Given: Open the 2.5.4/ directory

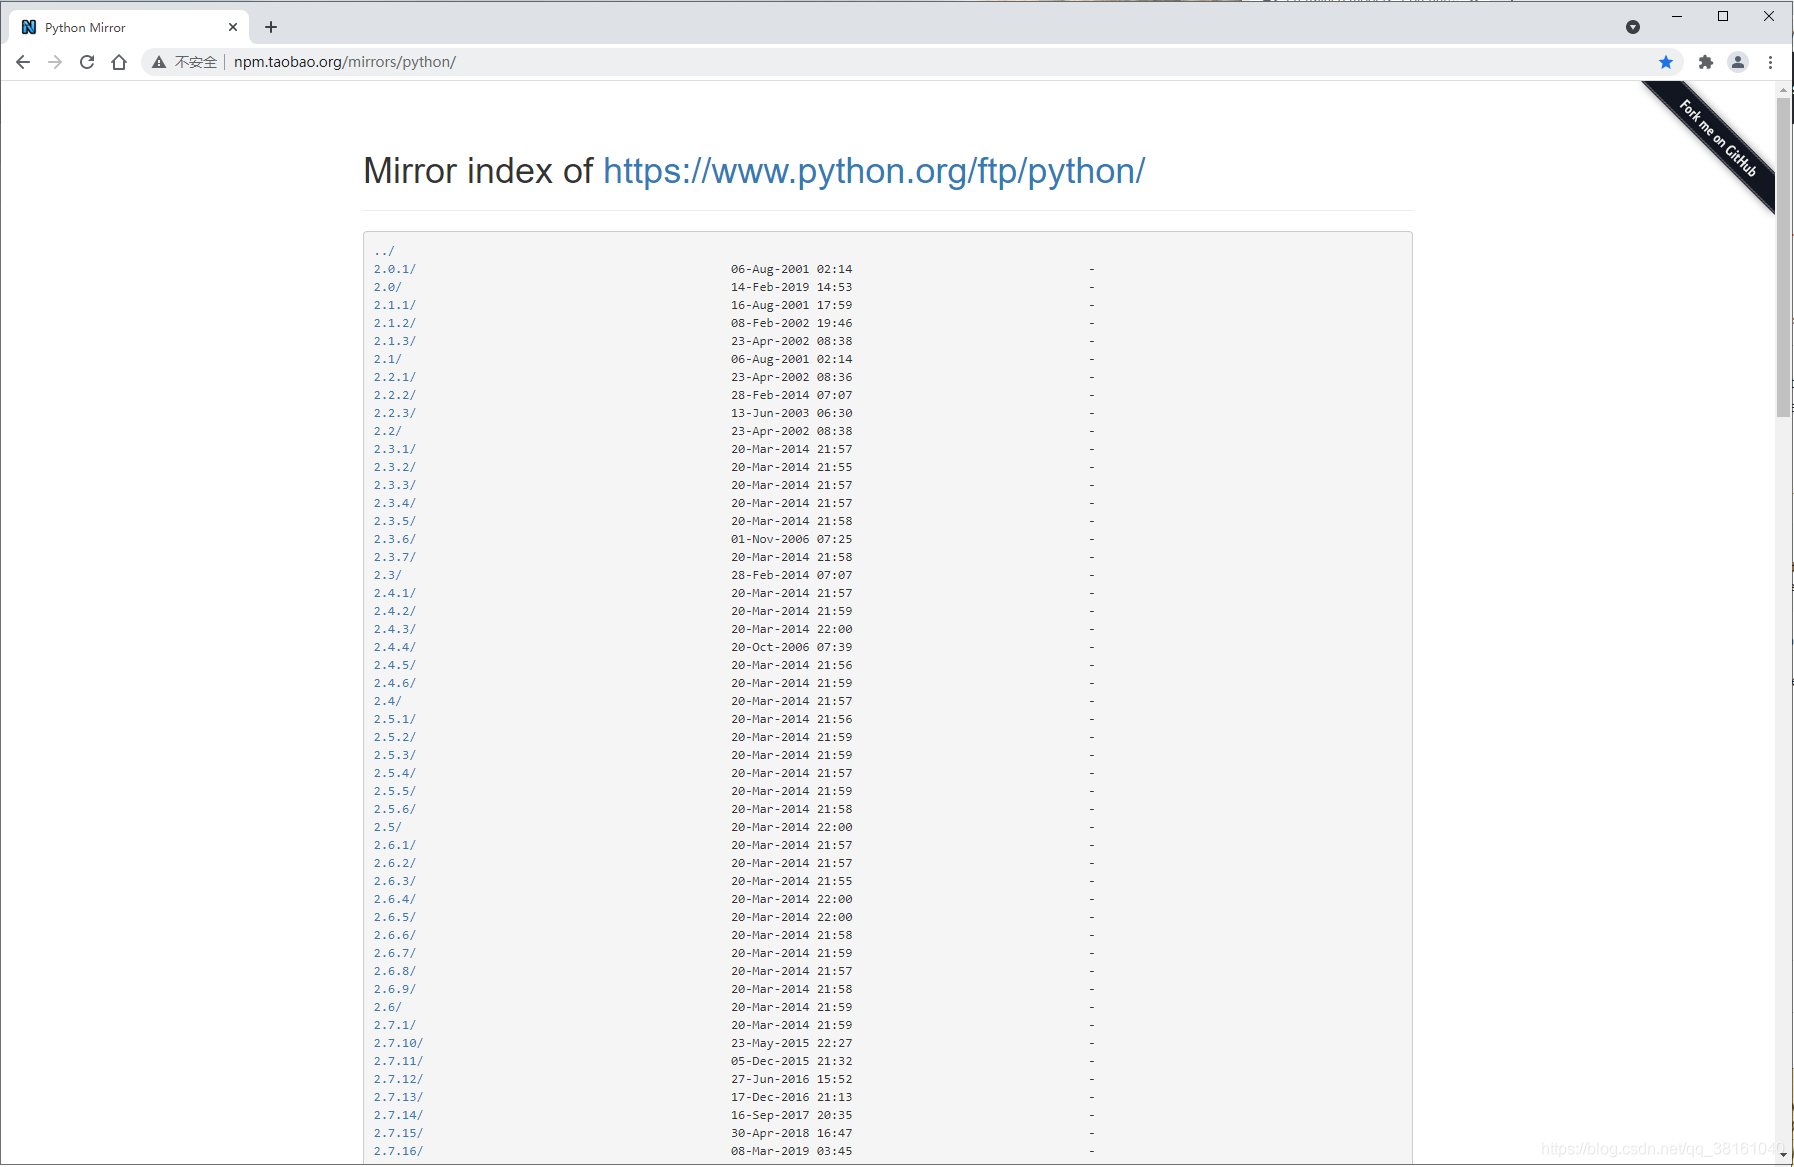Looking at the screenshot, I should [x=395, y=773].
